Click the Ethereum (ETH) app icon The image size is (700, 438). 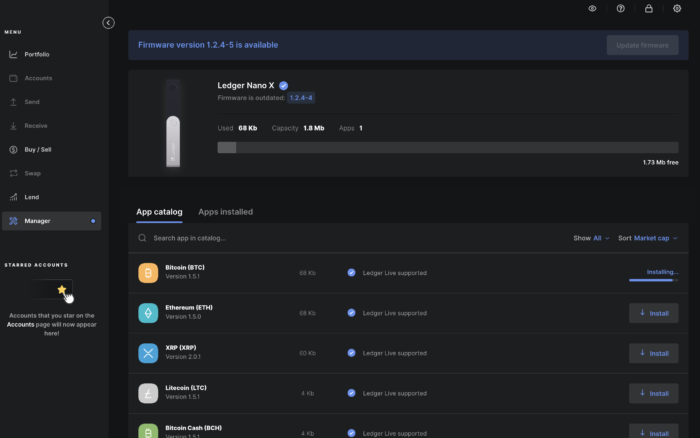[x=148, y=313]
